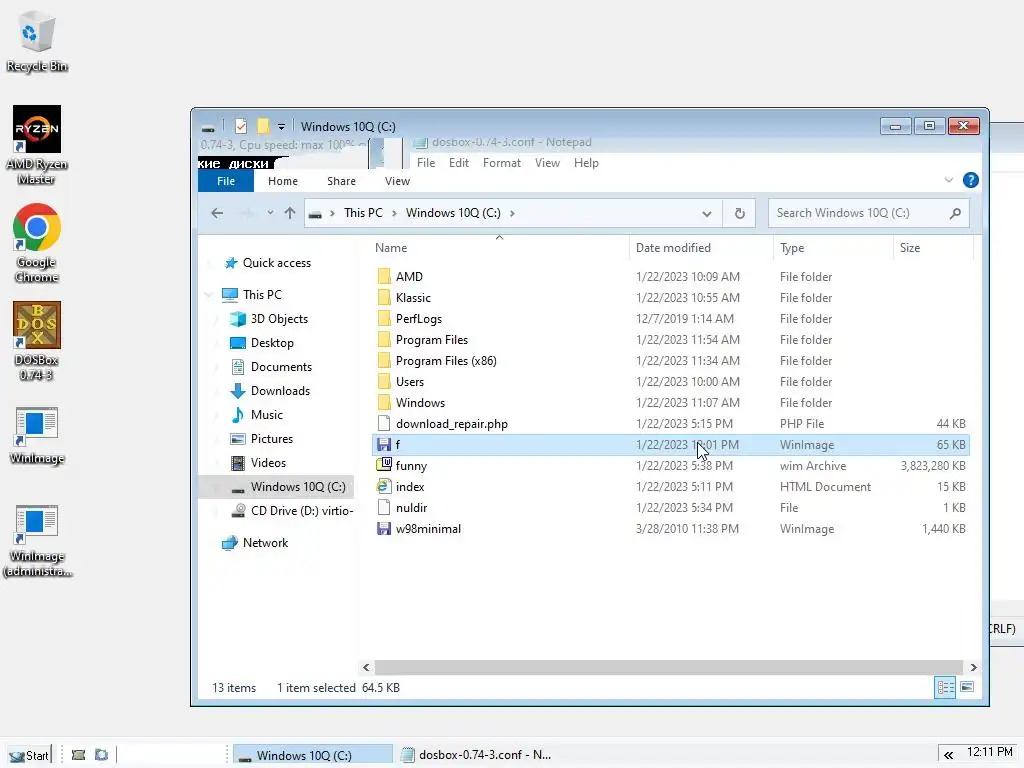Open the Home ribbon tab

point(283,181)
